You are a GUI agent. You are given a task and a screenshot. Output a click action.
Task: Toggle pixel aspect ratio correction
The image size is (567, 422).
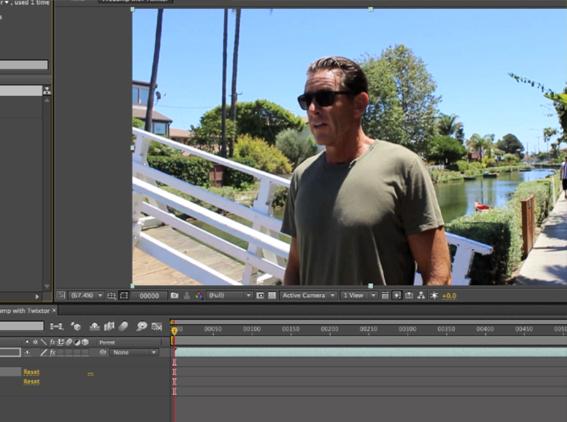(385, 296)
